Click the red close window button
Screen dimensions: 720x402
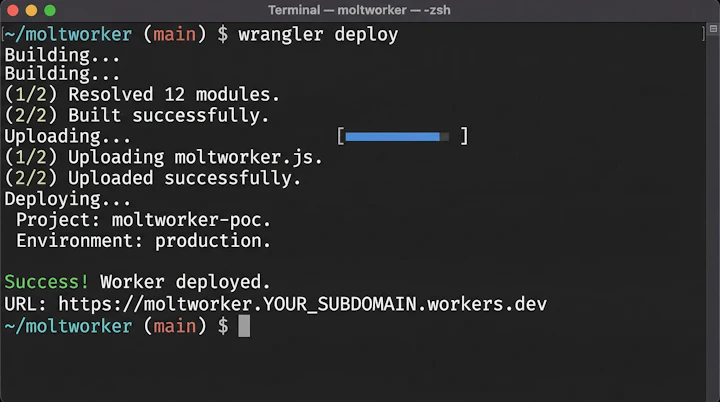pyautogui.click(x=13, y=10)
